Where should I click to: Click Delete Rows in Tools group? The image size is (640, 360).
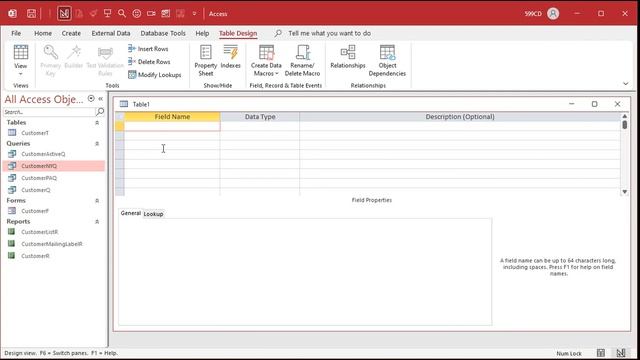149,62
